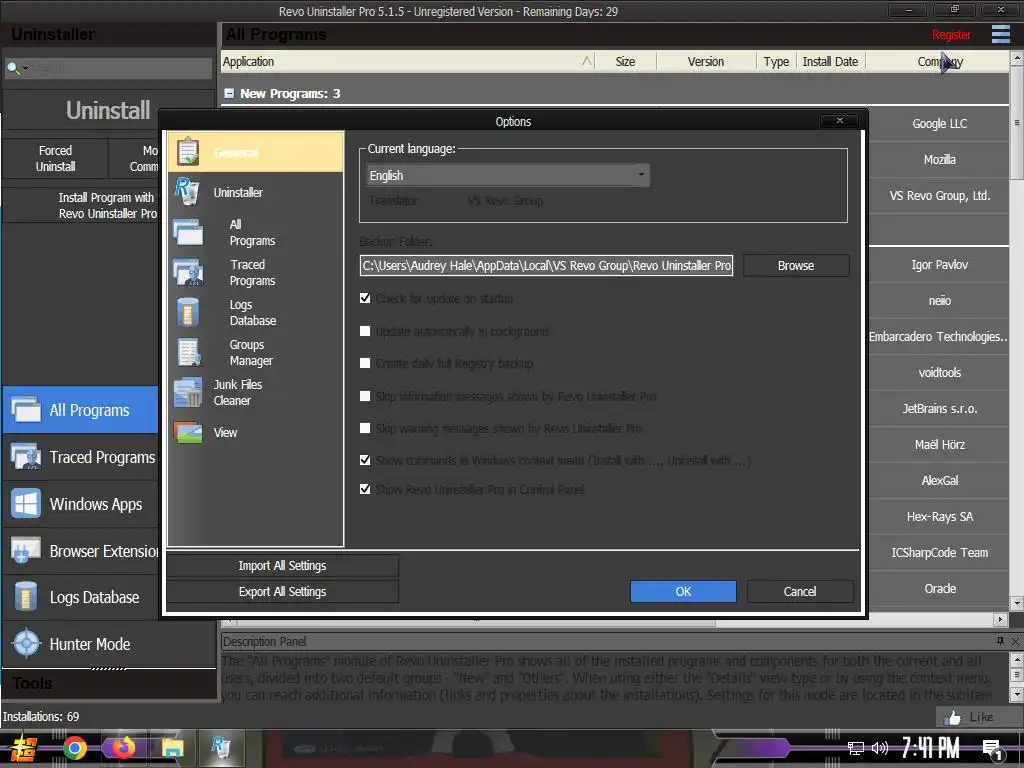Sort by Size column
This screenshot has height=768, width=1024.
(625, 61)
